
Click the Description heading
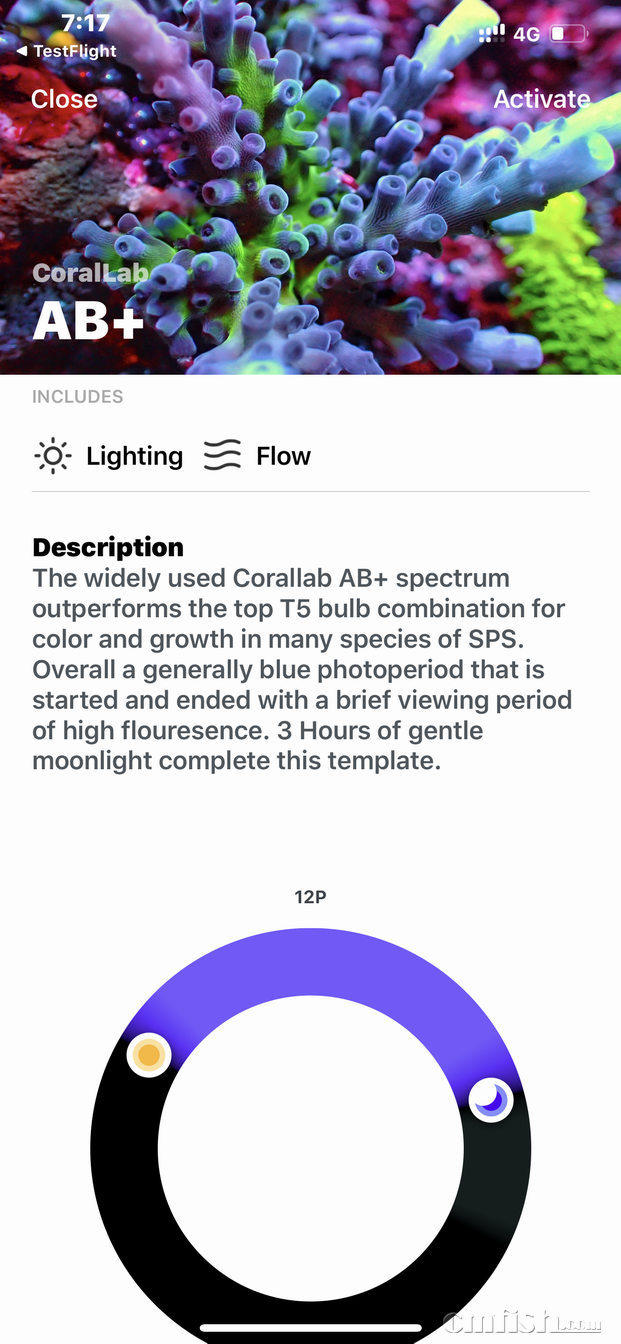point(108,547)
